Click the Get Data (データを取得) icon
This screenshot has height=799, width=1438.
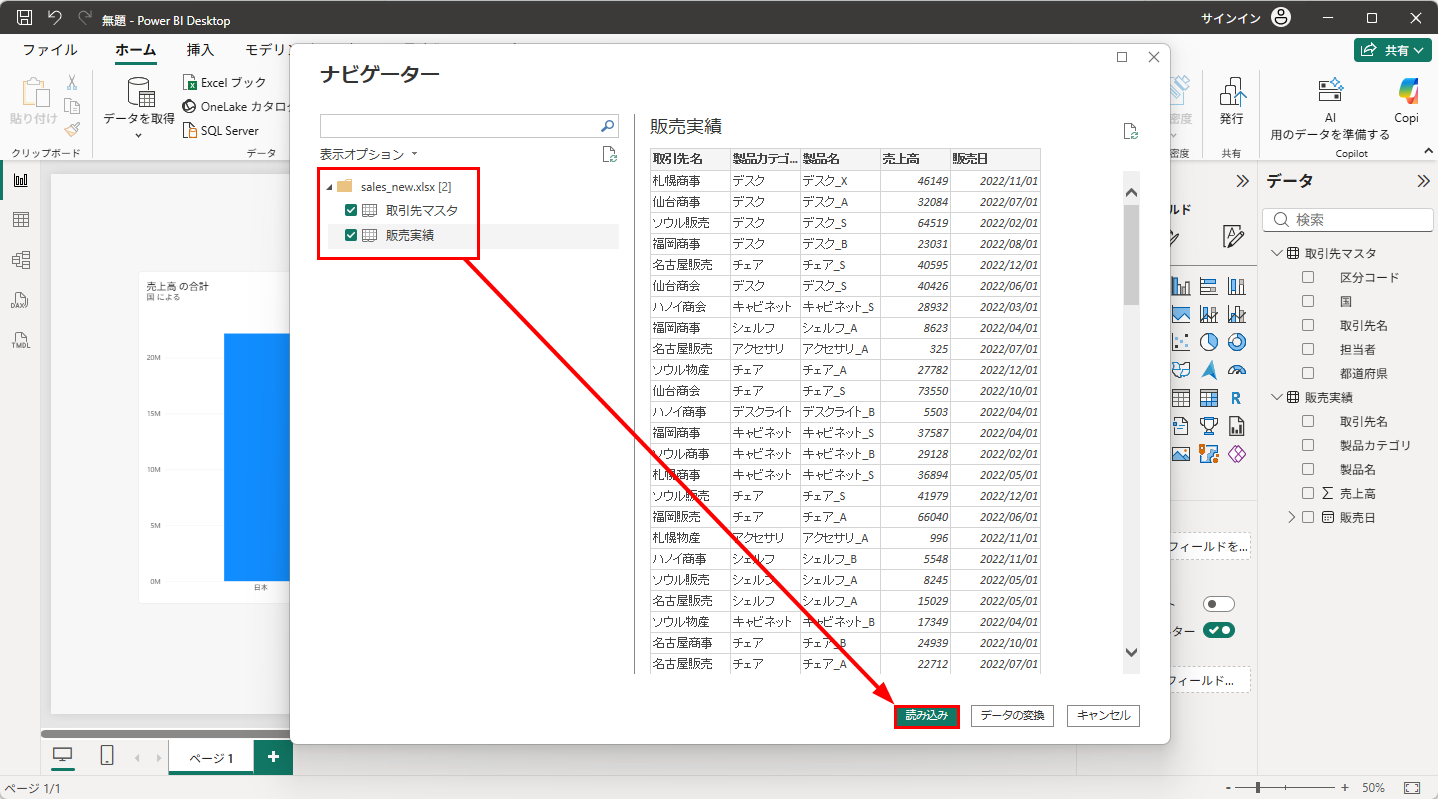[x=140, y=93]
